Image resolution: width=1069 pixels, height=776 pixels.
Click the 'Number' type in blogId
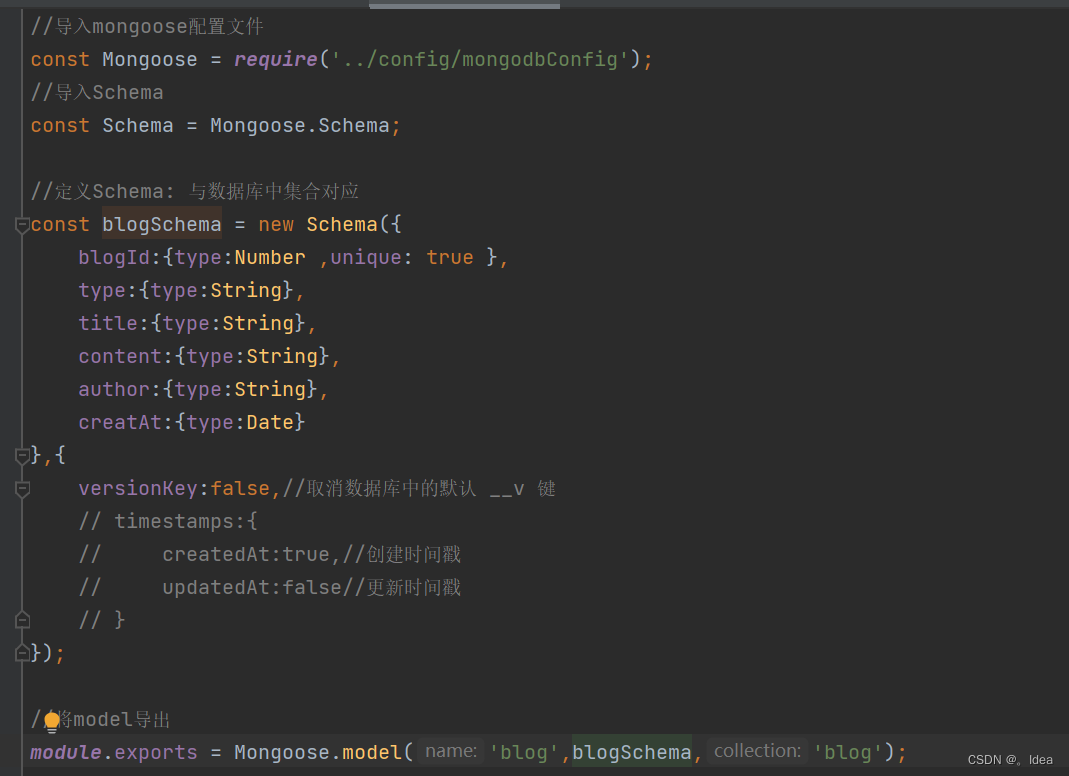point(270,258)
